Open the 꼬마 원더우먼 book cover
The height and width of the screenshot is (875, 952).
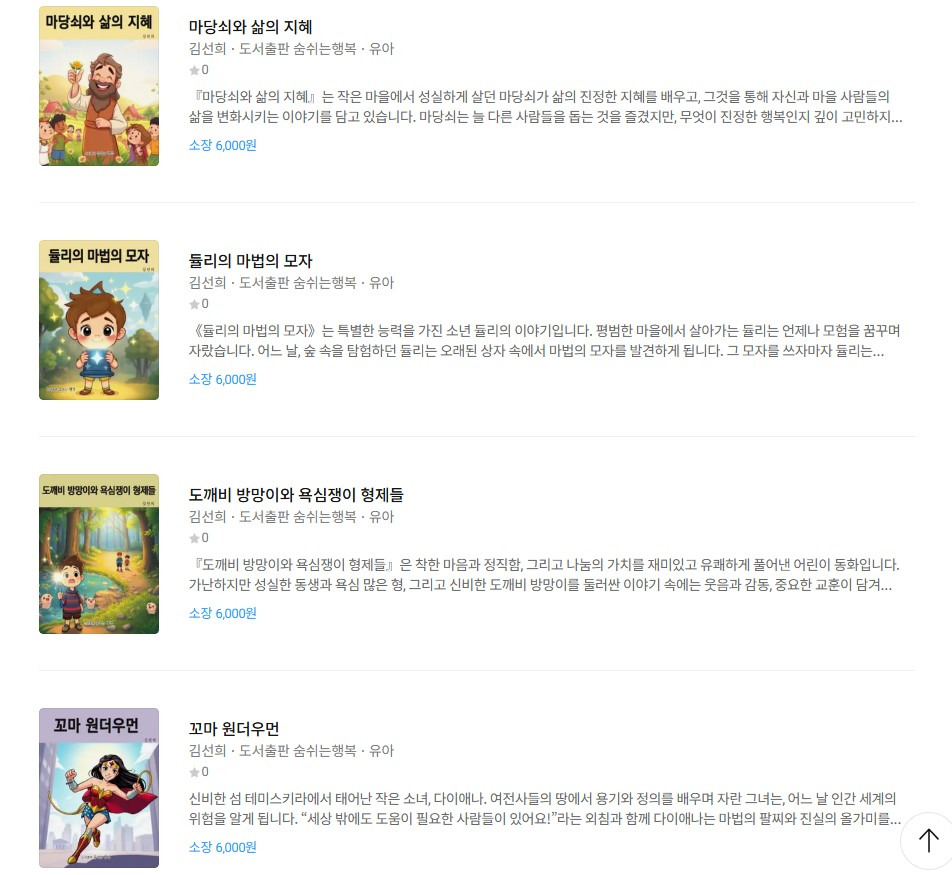tap(99, 788)
